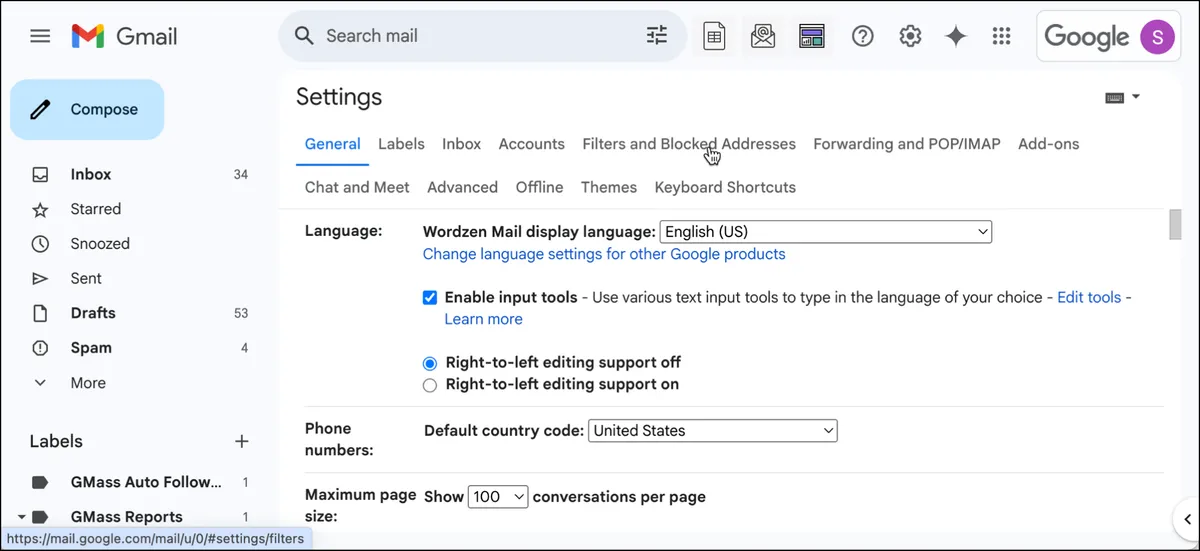Screen dimensions: 1200x551
Task: Expand the GMass Reports label arrow
Action: tap(21, 517)
